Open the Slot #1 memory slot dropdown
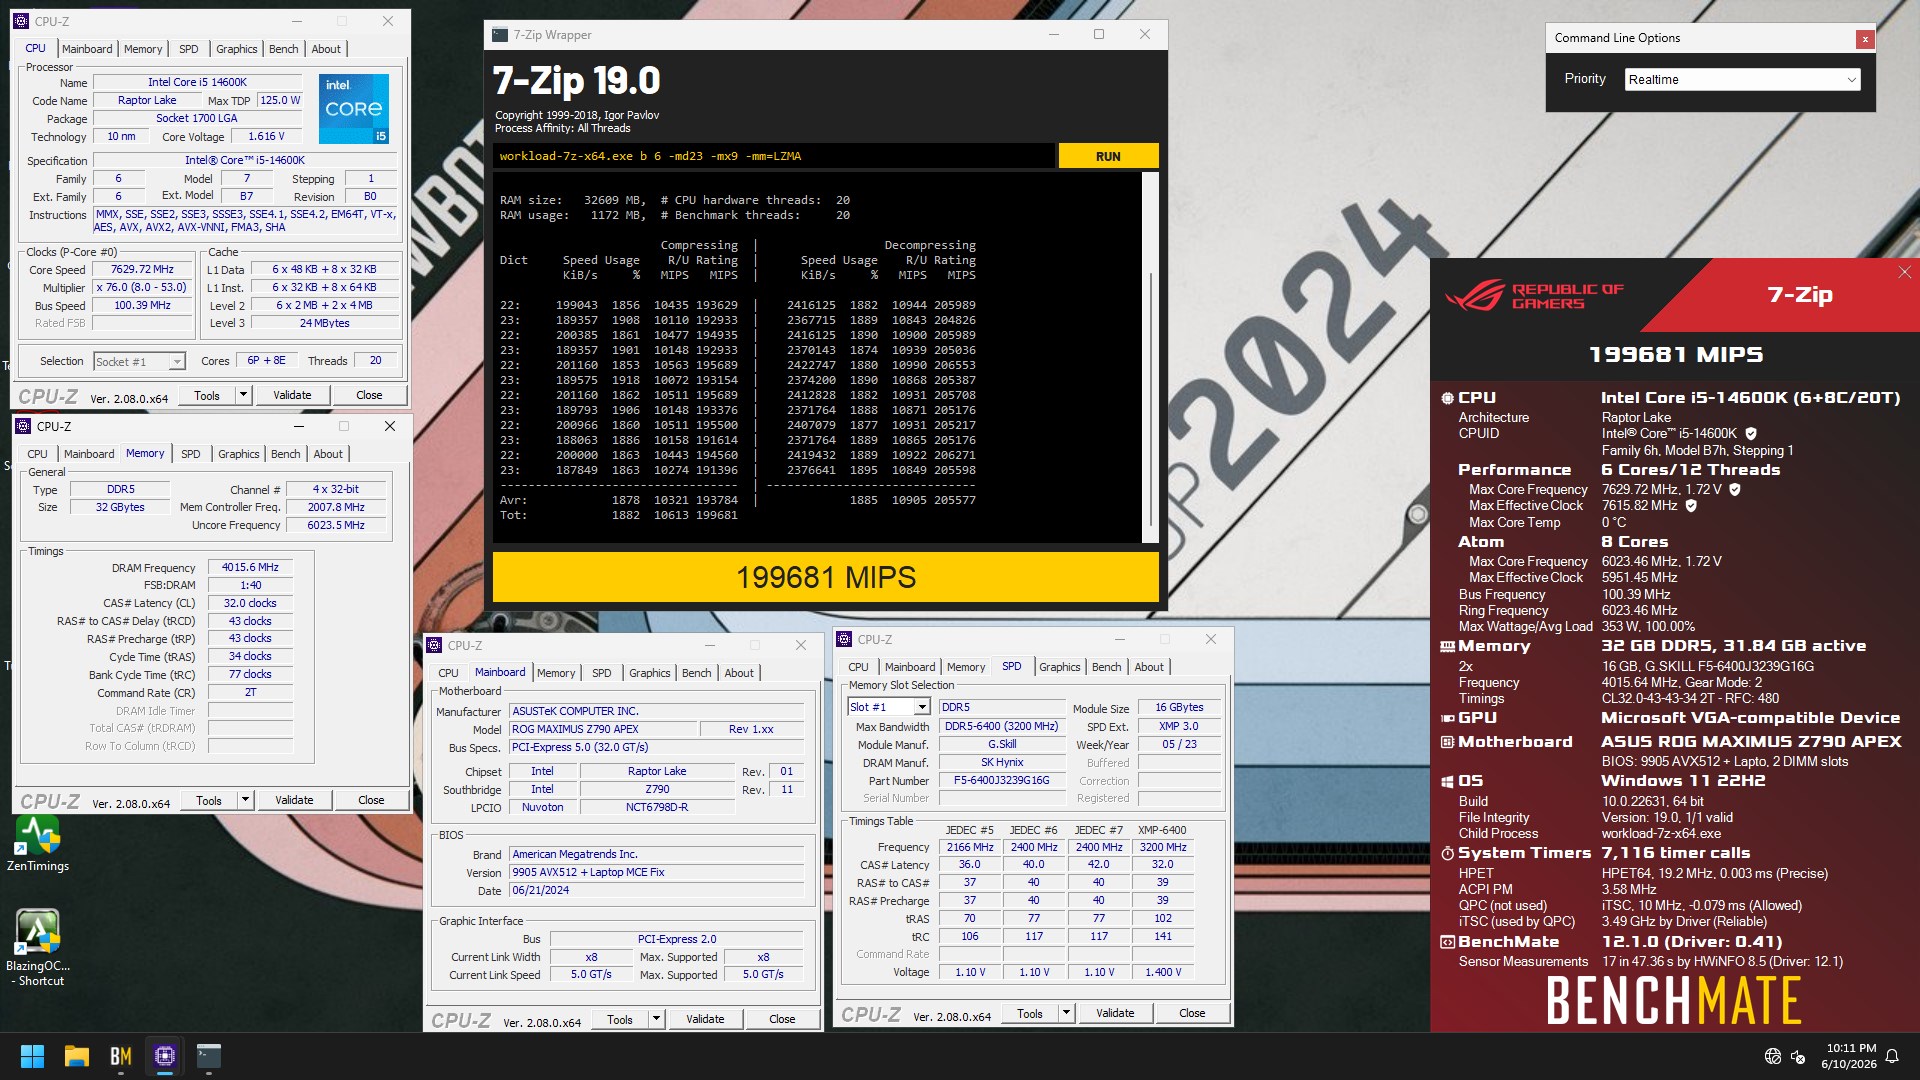 [889, 707]
